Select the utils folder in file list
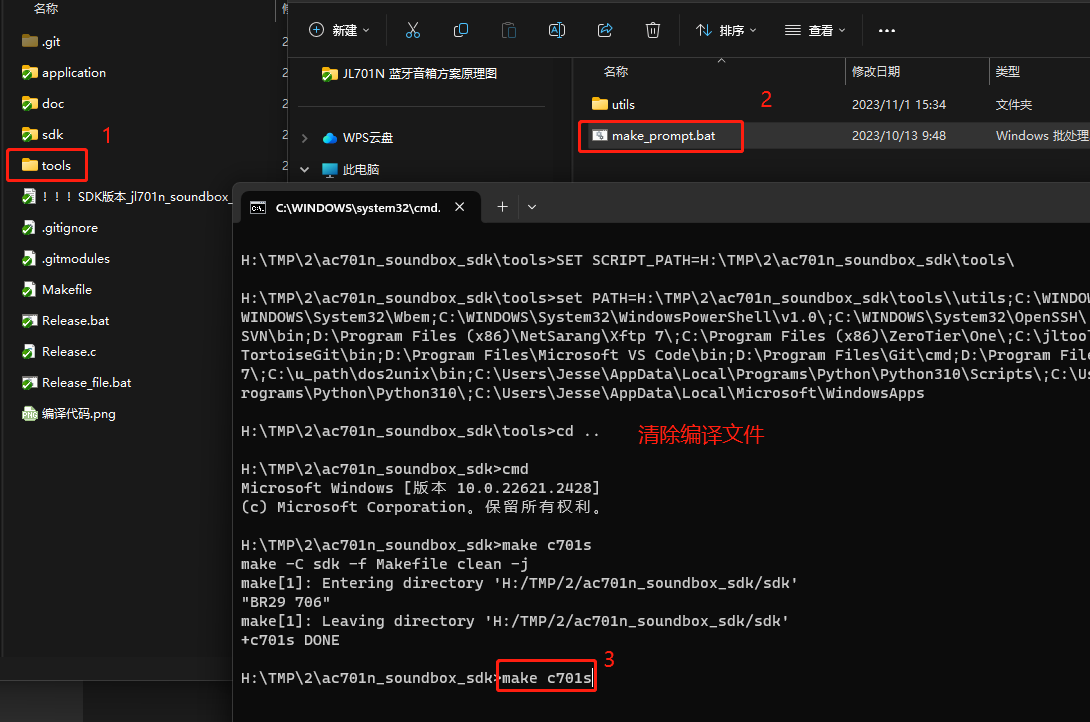Screen dimensions: 1090x722 613,104
